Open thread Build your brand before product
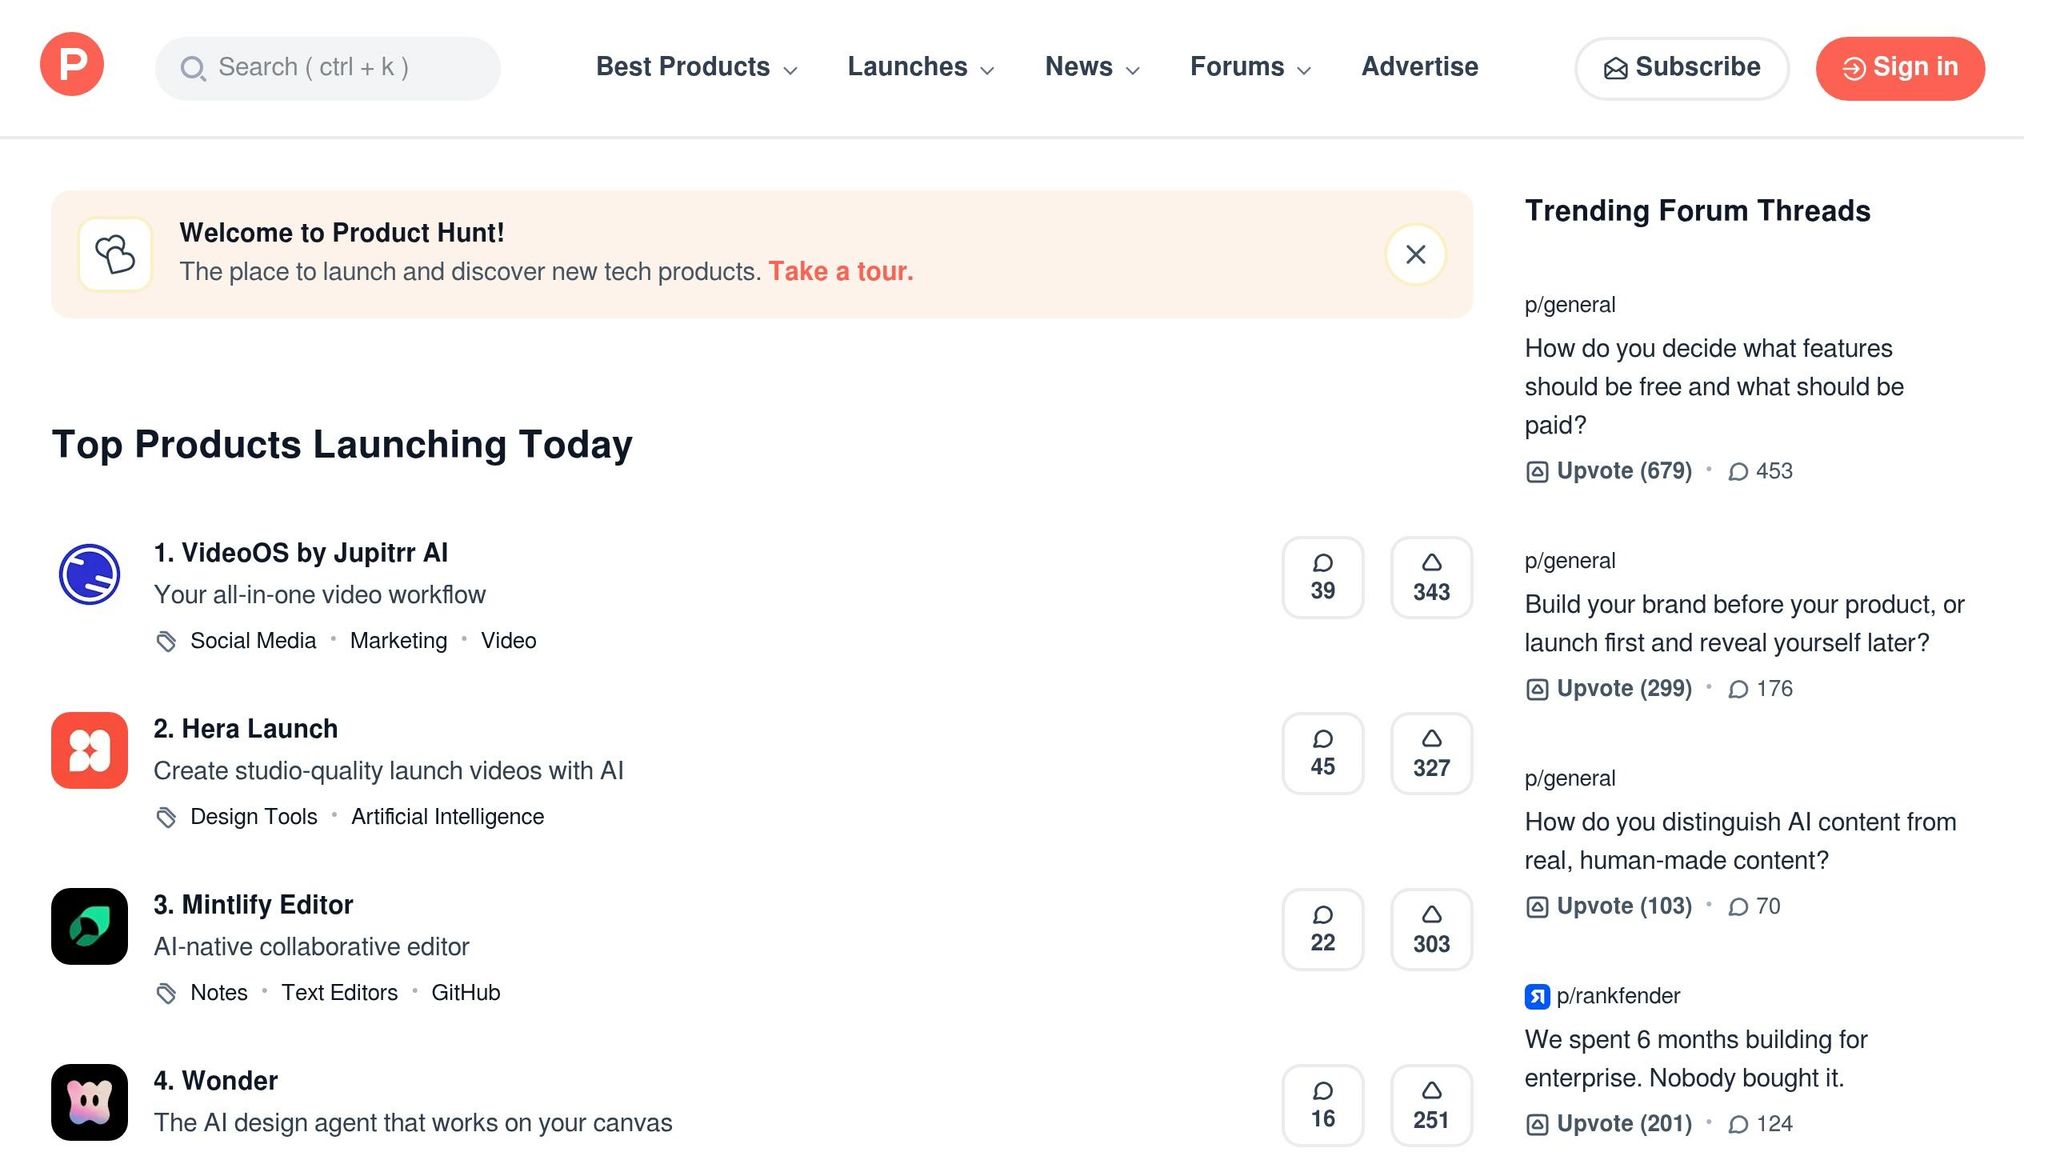 tap(1744, 624)
